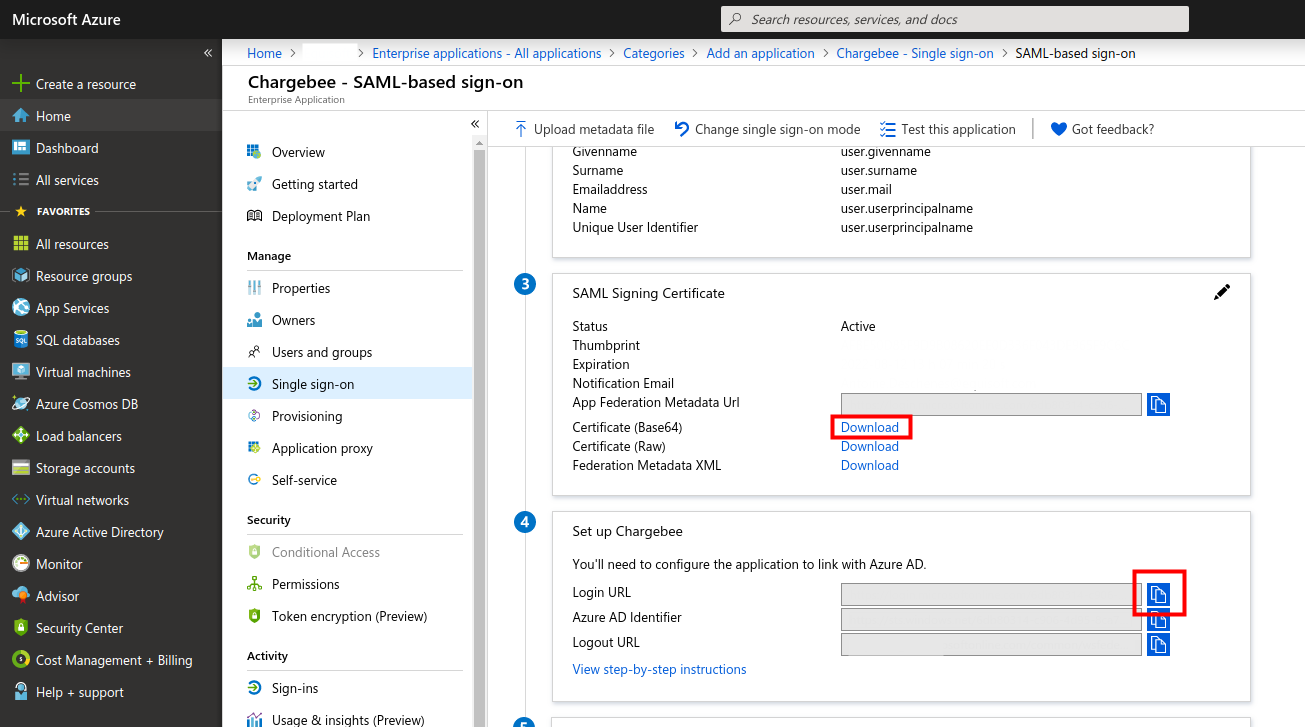This screenshot has width=1305, height=727.
Task: Open All resources grid icon
Action: 20,244
